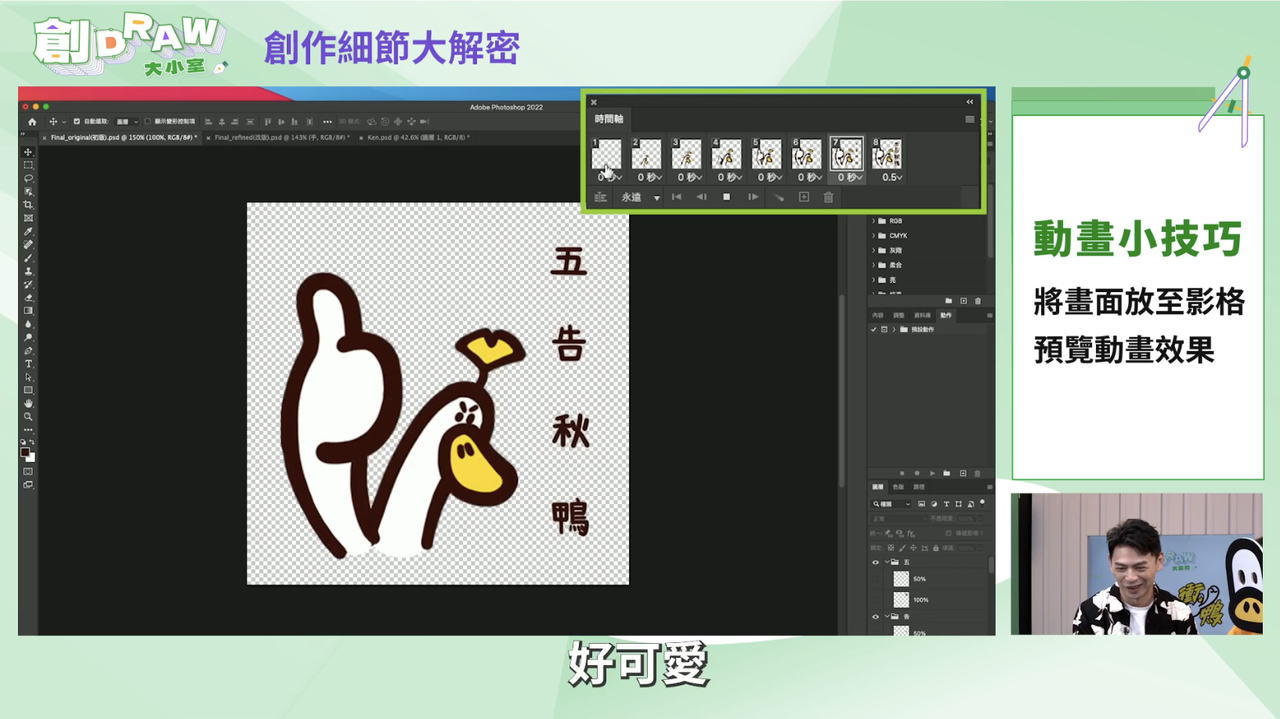Screen dimensions: 1280x719
Task: Enable show transform controls checkbox
Action: click(x=147, y=122)
